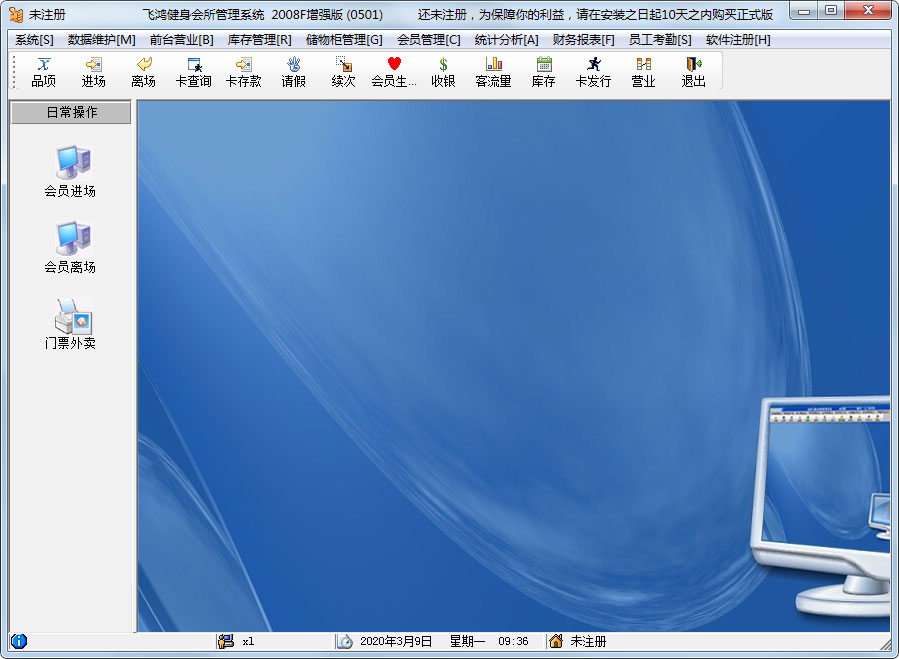Click the 离场 exit toolbar icon
The height and width of the screenshot is (659, 899).
pos(143,72)
